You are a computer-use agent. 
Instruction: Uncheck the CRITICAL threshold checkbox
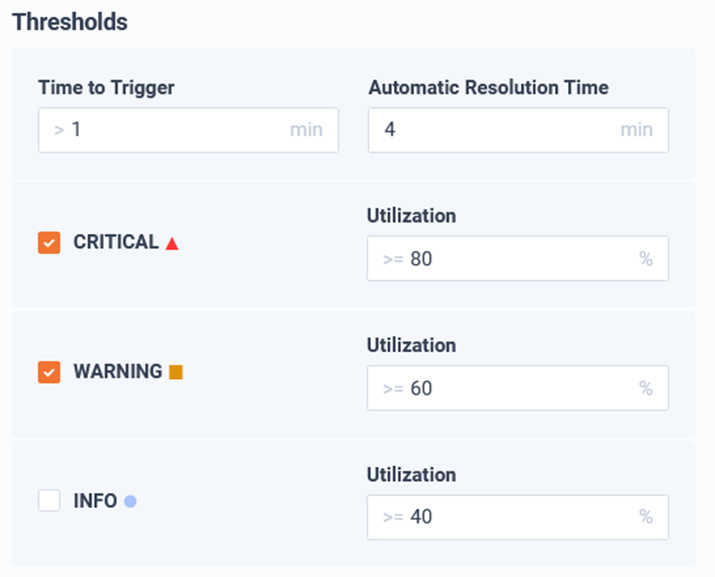pyautogui.click(x=49, y=243)
